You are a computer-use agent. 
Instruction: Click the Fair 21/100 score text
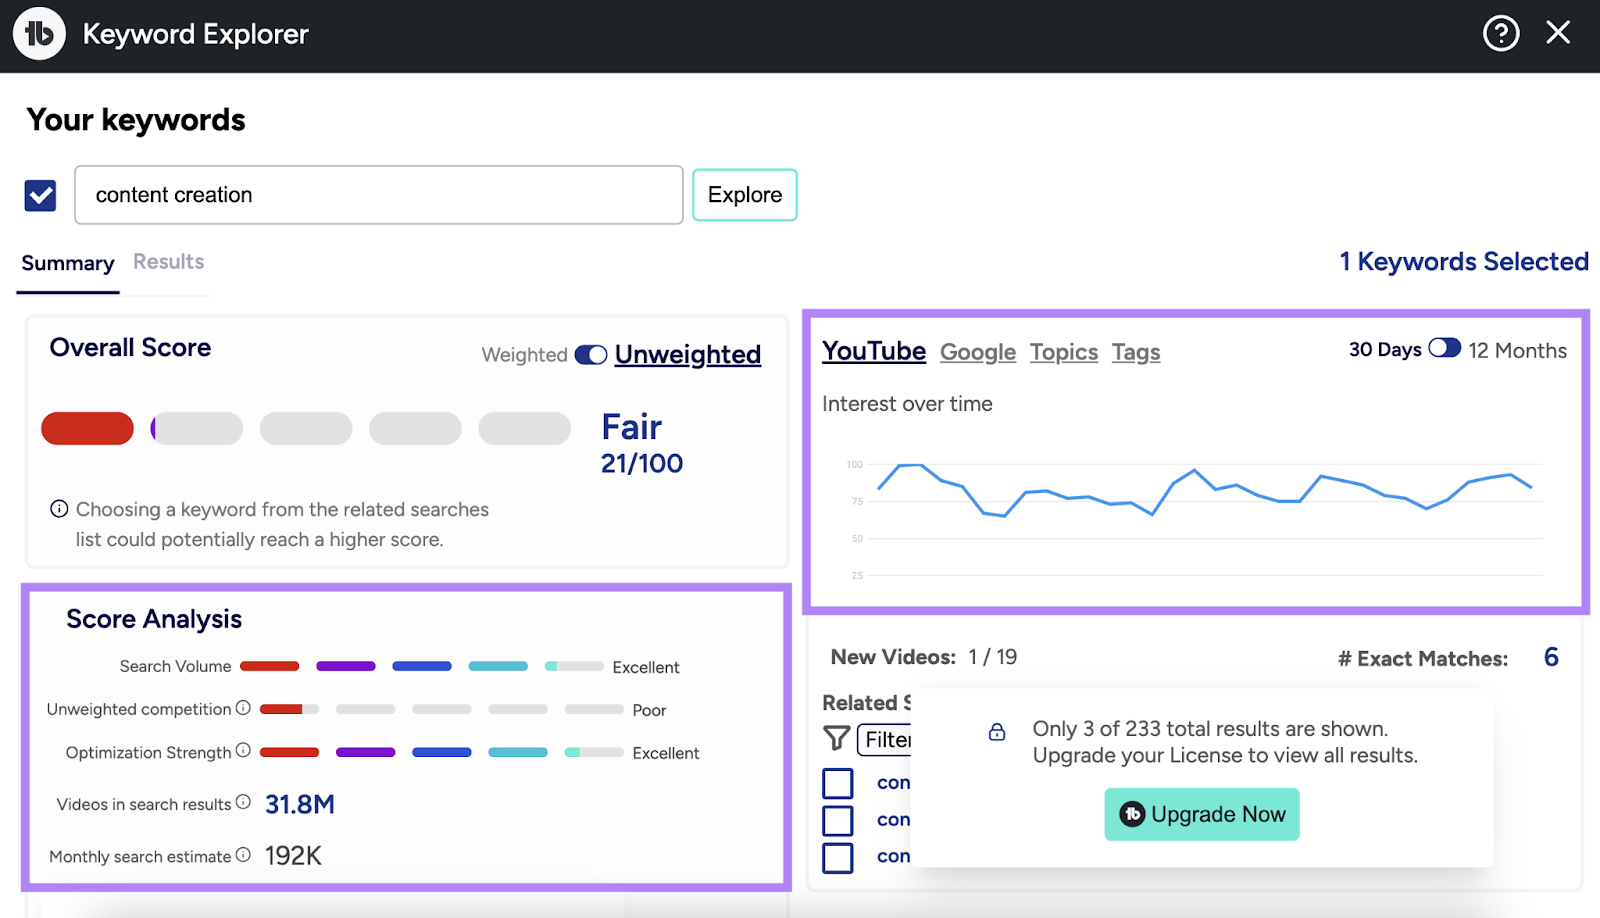coord(641,443)
